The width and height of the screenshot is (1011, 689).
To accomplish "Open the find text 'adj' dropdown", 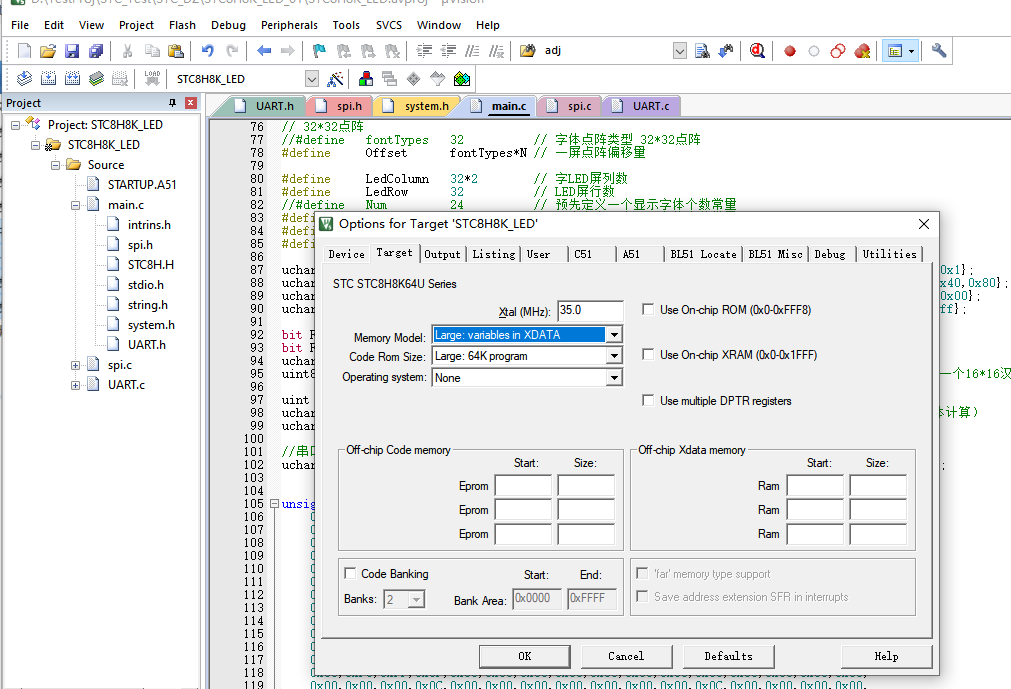I will point(680,51).
